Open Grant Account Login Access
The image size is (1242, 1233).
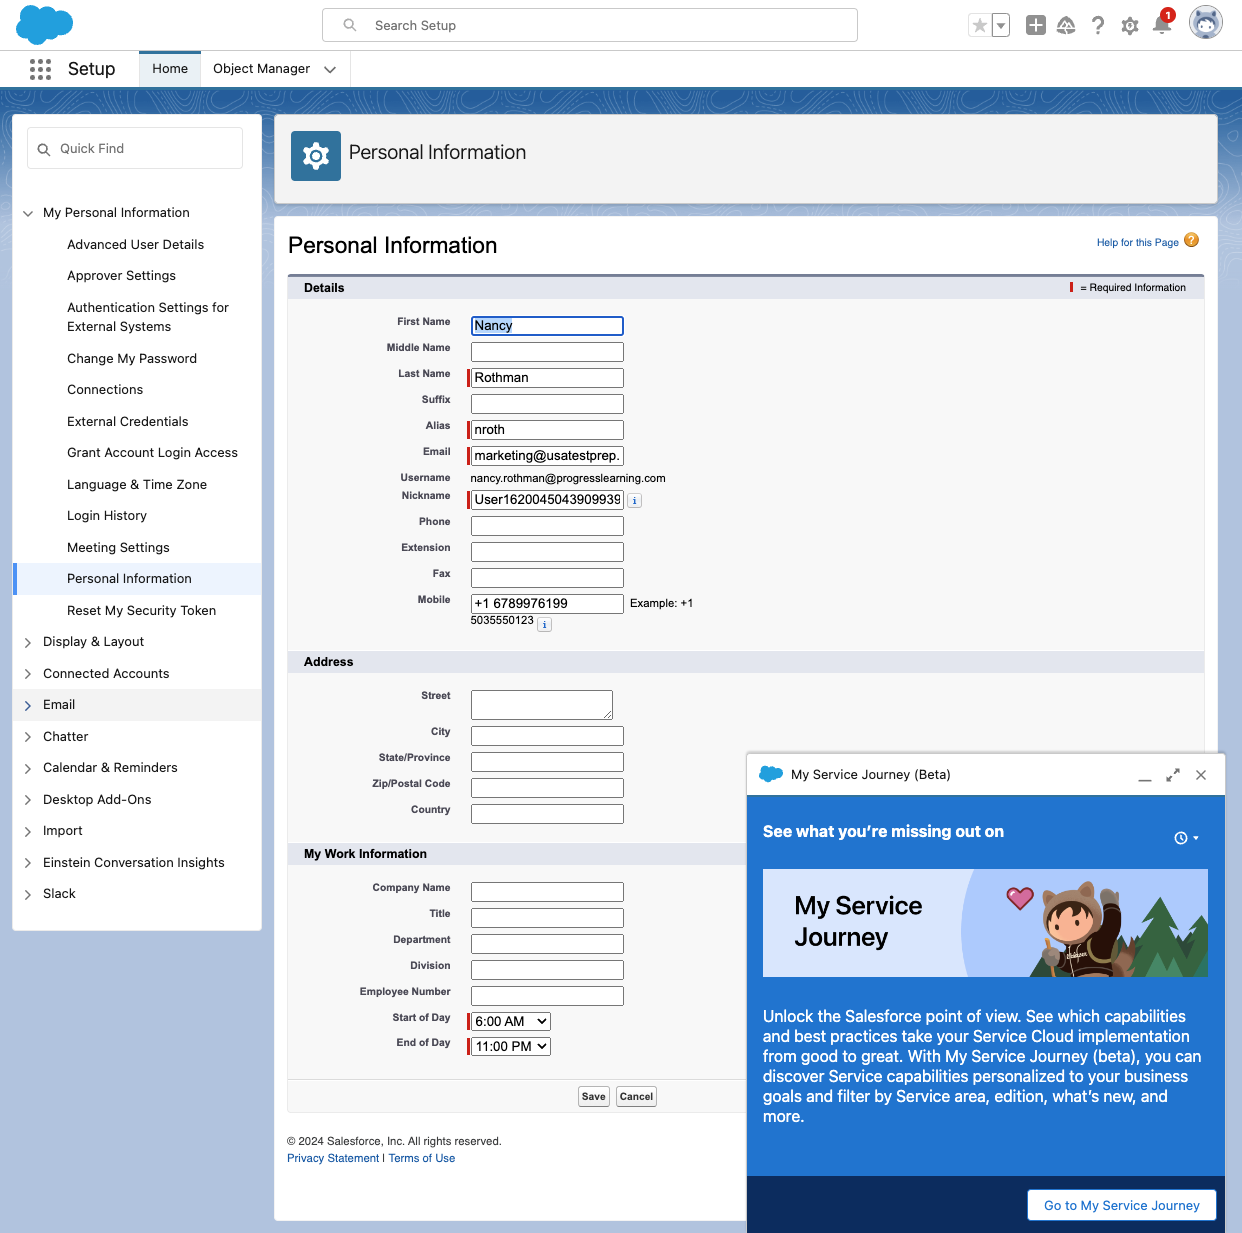tap(152, 452)
